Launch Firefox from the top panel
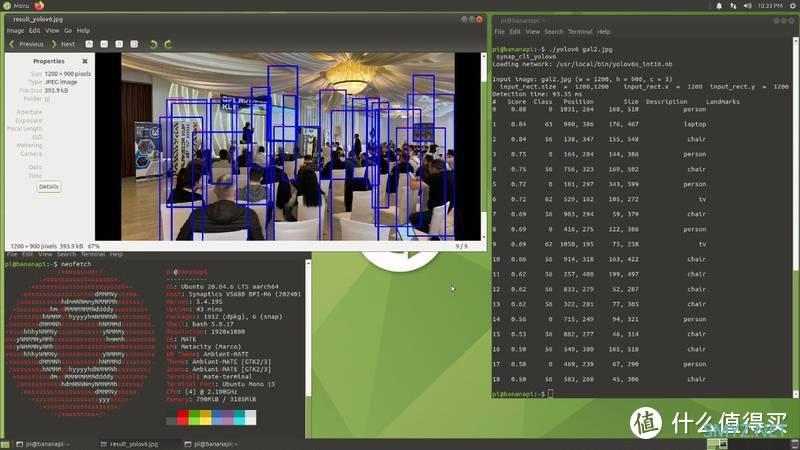 39,6
